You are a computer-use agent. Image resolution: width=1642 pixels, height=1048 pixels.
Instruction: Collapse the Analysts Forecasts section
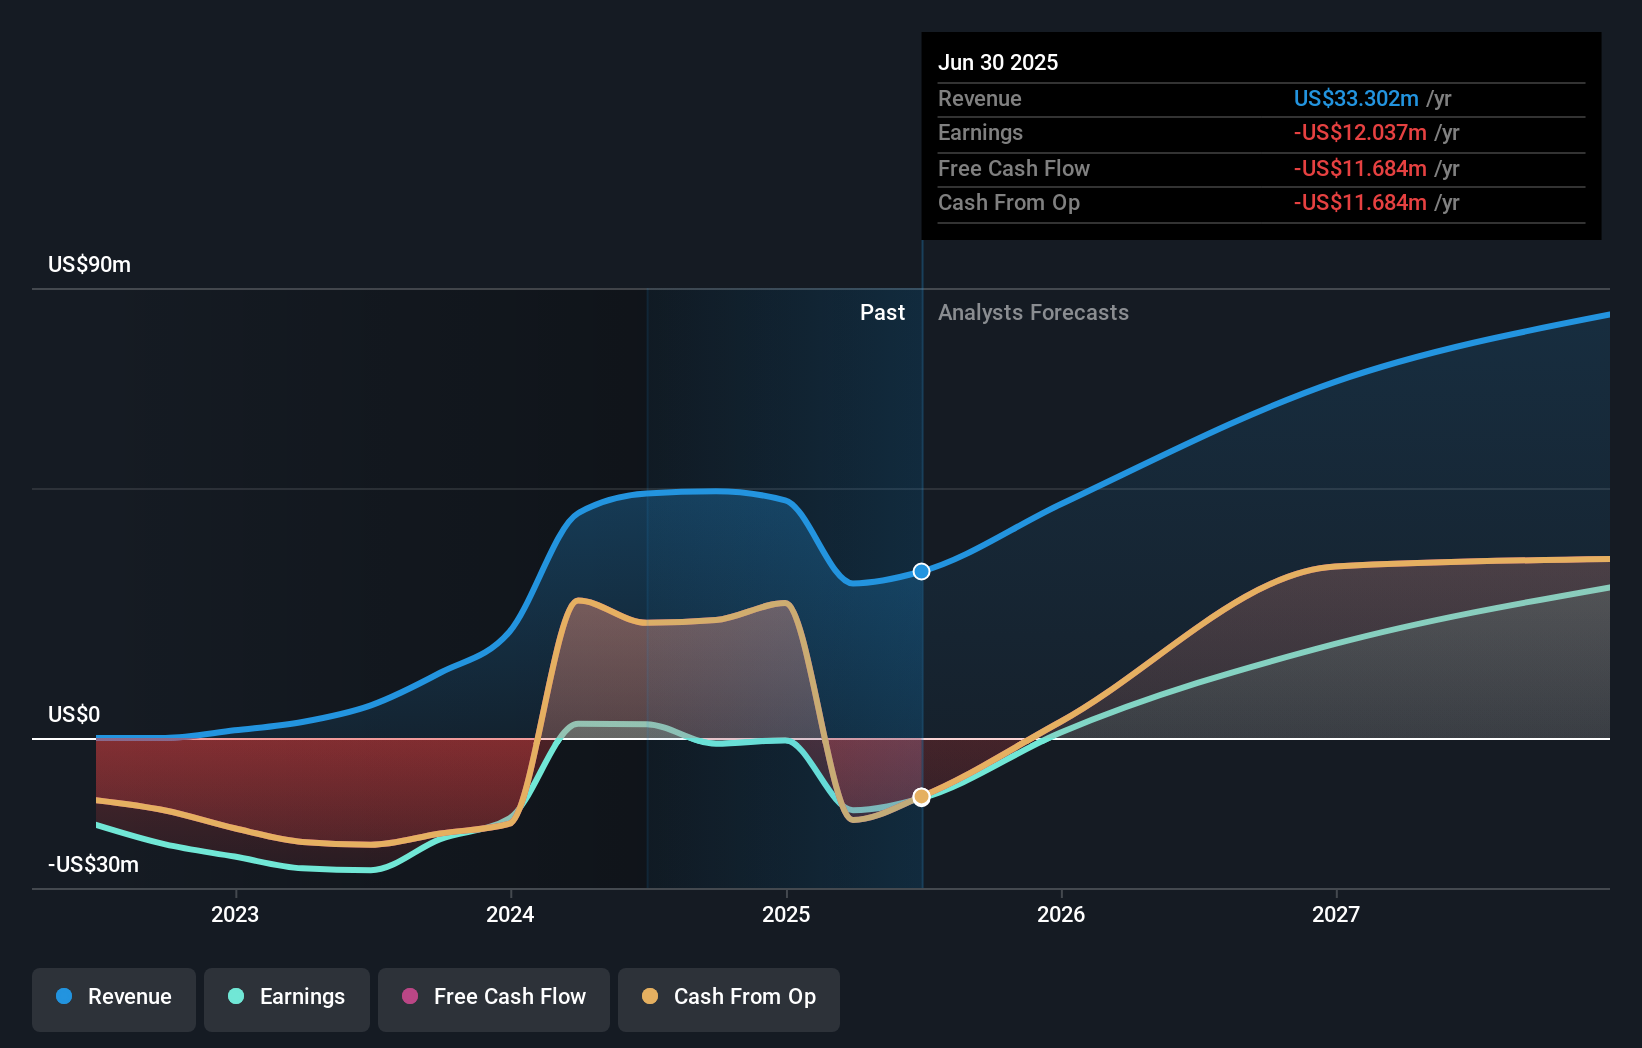point(1033,313)
